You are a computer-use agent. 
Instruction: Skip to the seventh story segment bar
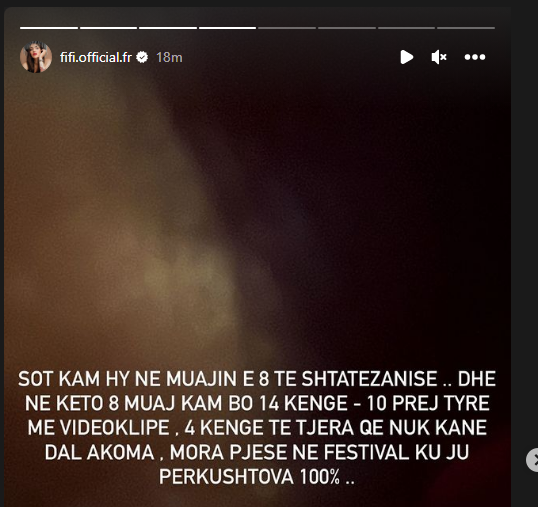click(x=407, y=28)
